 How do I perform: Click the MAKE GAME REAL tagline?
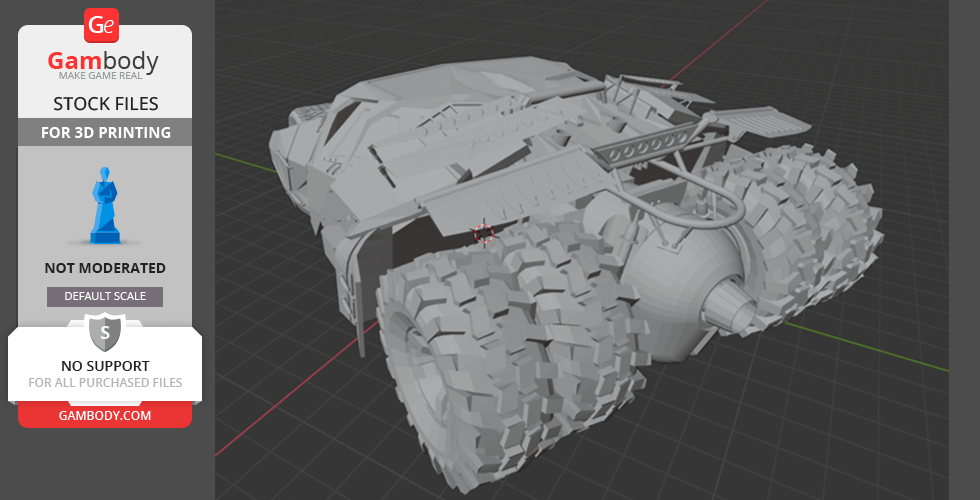coord(101,76)
